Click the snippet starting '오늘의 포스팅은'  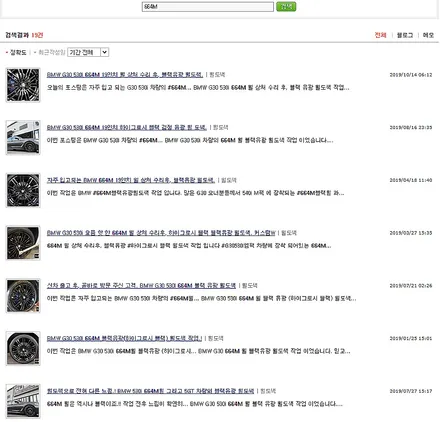[x=198, y=88]
